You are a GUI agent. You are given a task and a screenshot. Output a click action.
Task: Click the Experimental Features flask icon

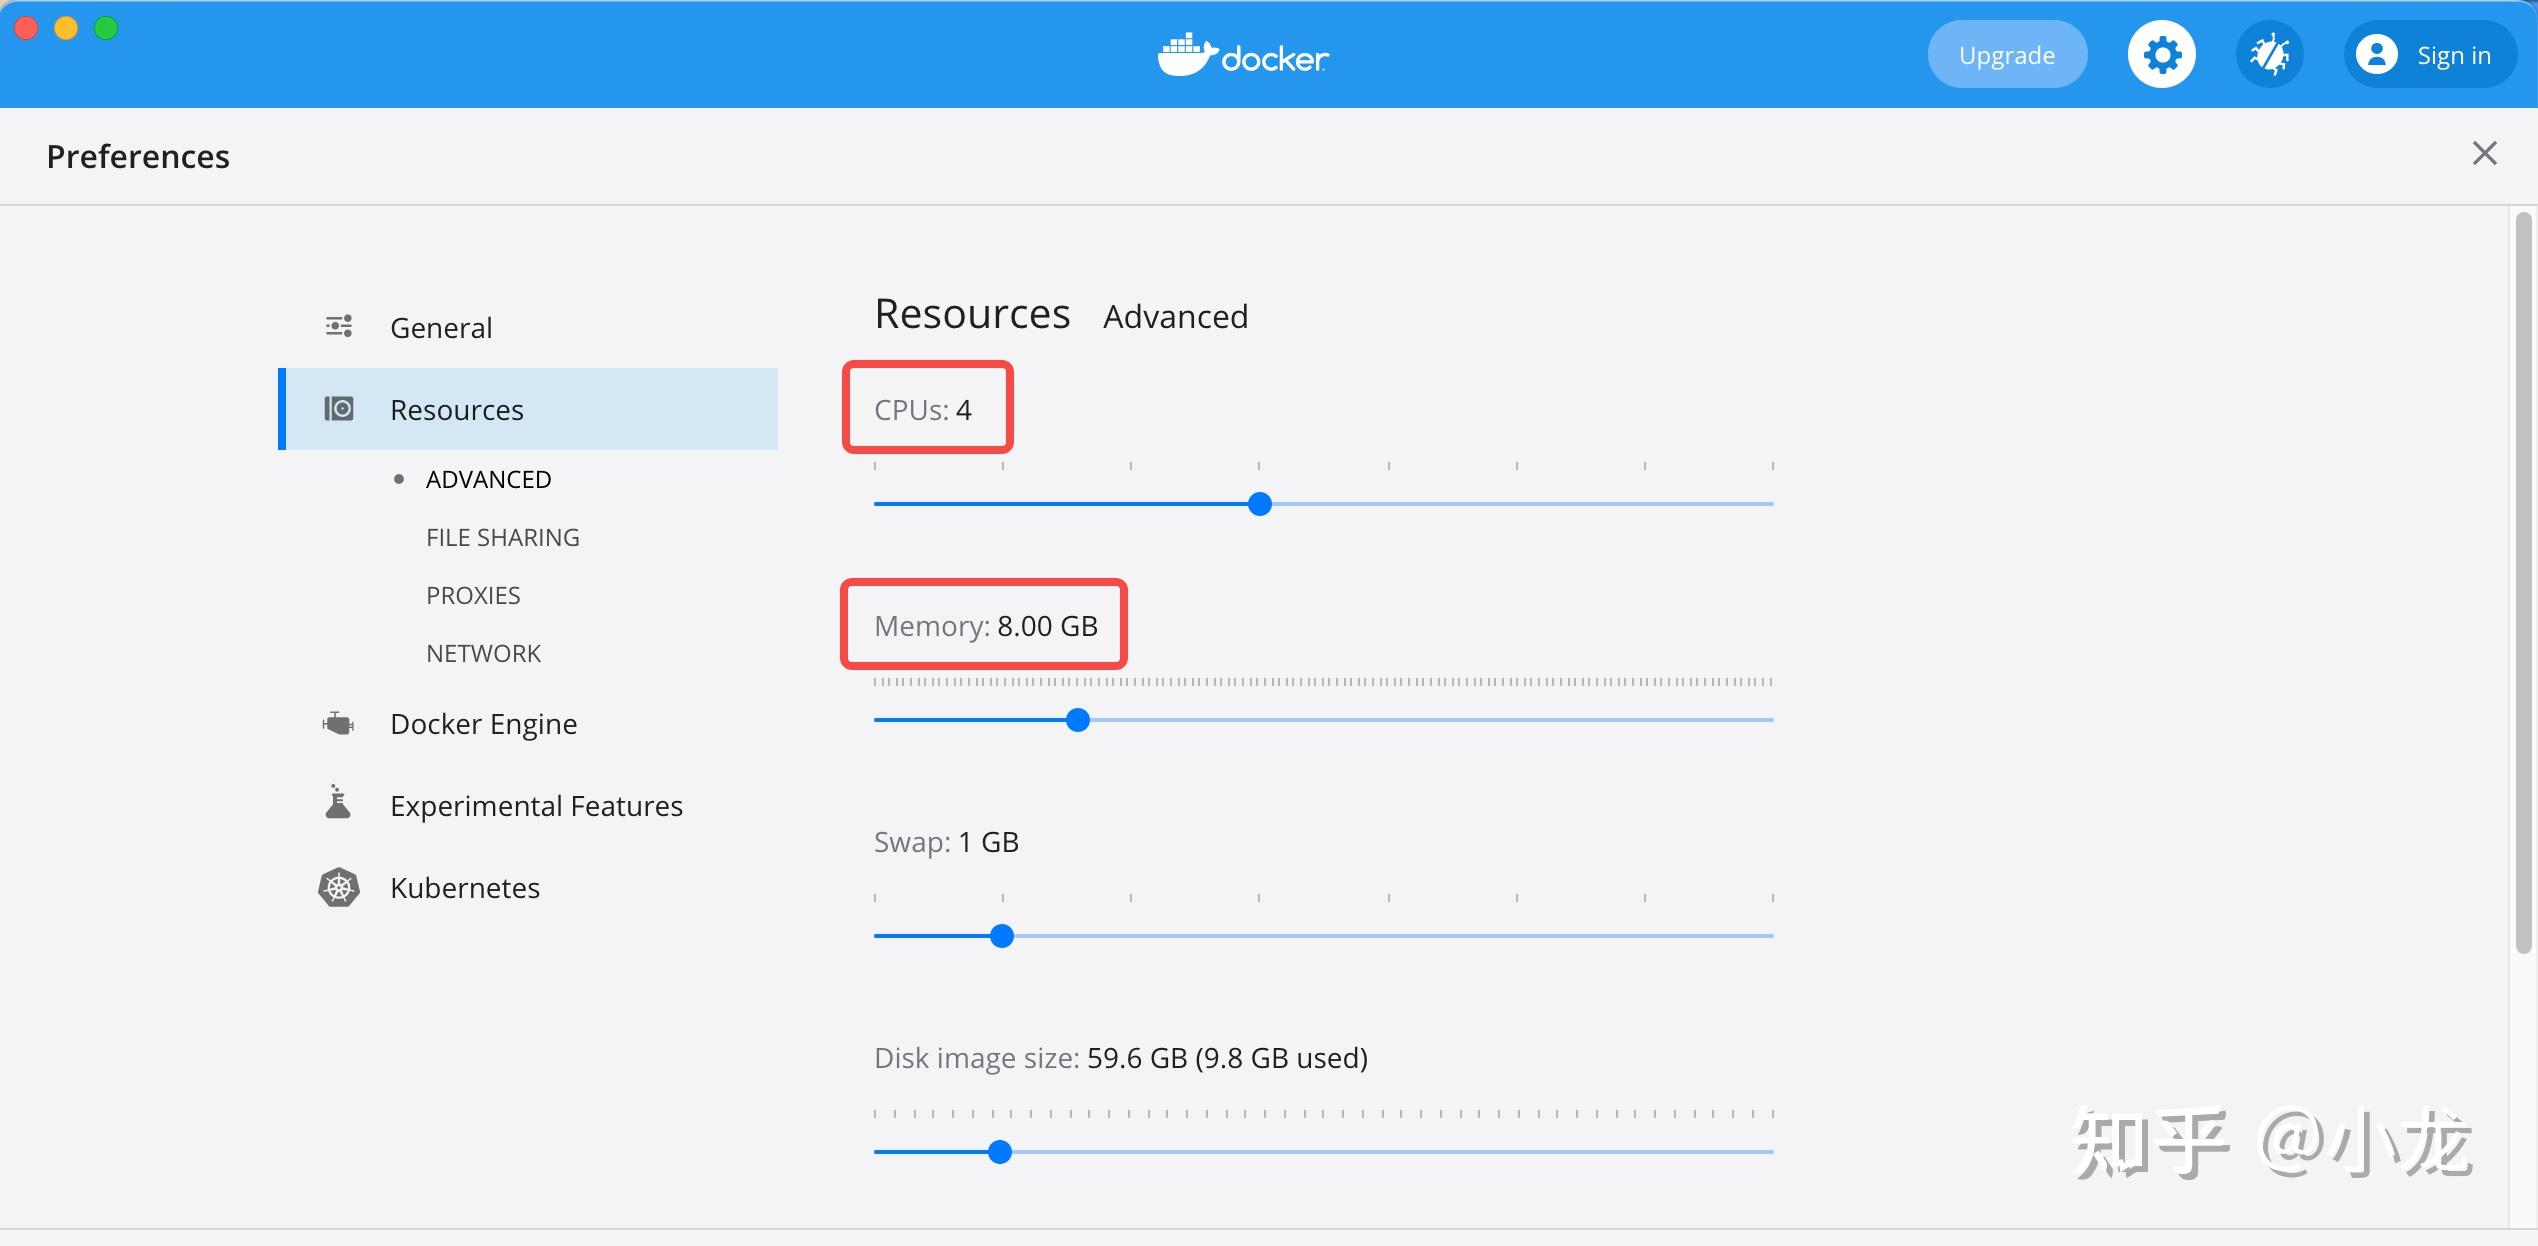(x=338, y=803)
